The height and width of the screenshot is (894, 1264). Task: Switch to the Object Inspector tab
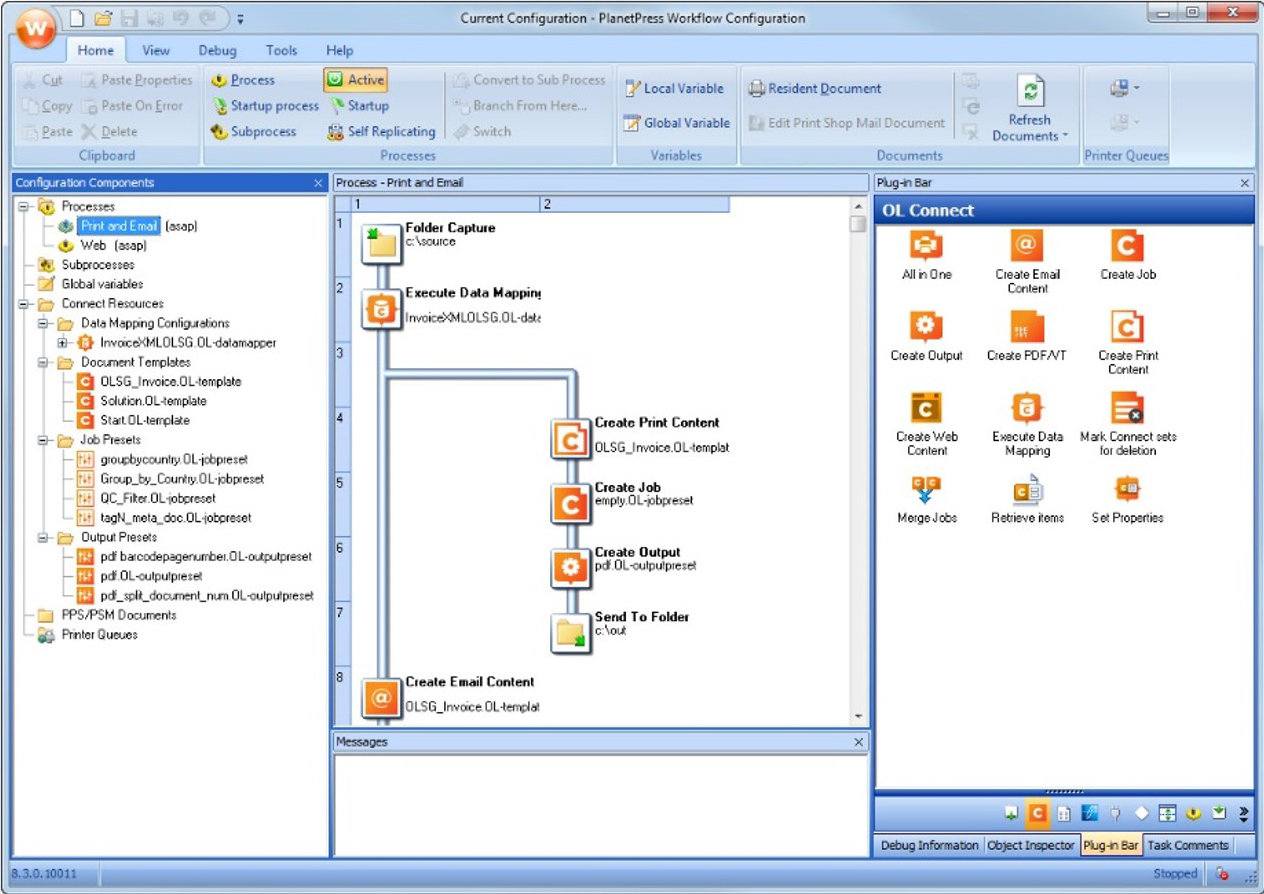click(x=1031, y=845)
